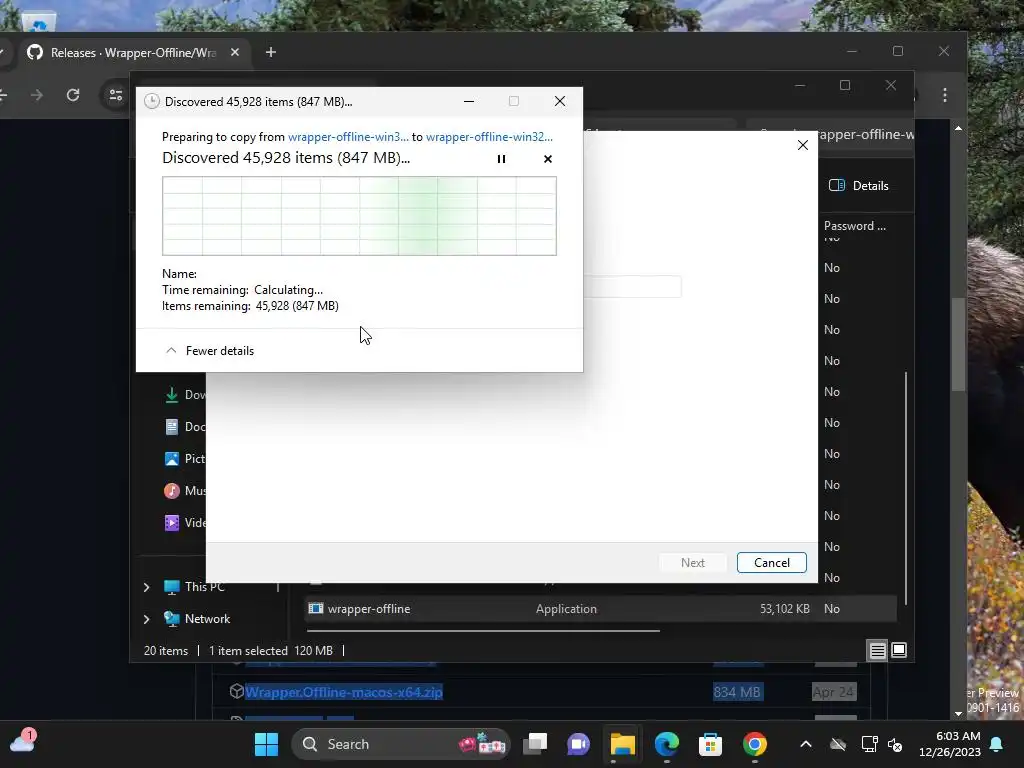Pause the copy operation
1024x768 pixels.
[x=501, y=159]
